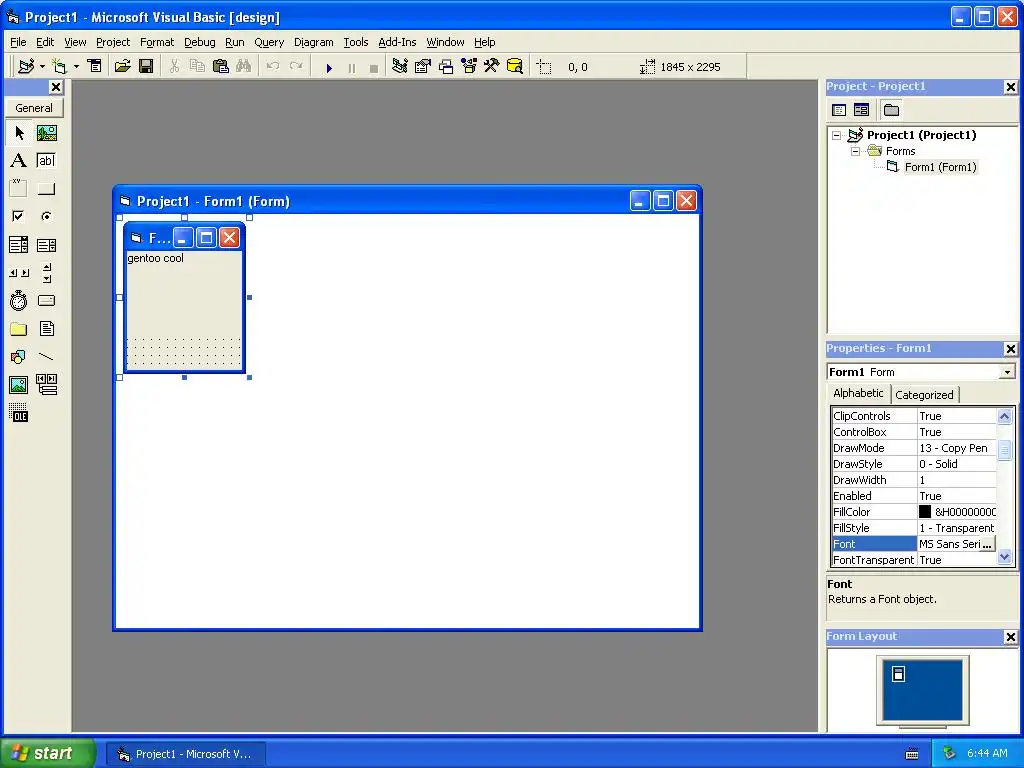Open the Add Project dropdown arrow
Viewport: 1024px width, 768px height.
(x=42, y=67)
